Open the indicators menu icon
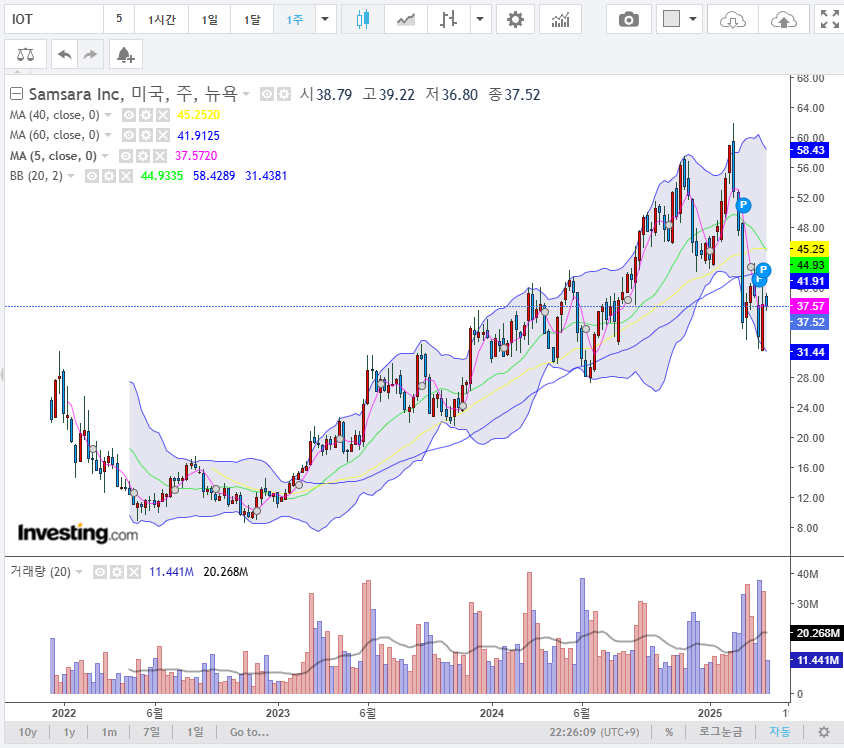This screenshot has height=748, width=844. pyautogui.click(x=560, y=20)
